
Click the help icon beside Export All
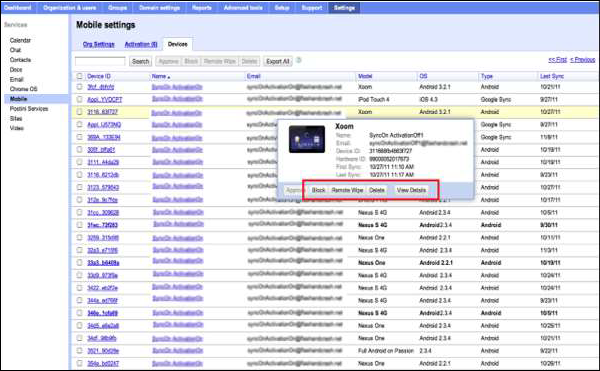tap(299, 60)
